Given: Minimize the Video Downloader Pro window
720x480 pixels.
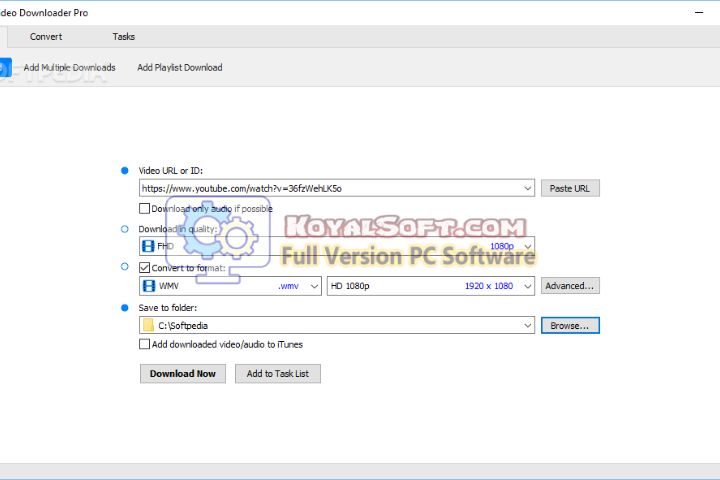Looking at the screenshot, I should pos(699,12).
